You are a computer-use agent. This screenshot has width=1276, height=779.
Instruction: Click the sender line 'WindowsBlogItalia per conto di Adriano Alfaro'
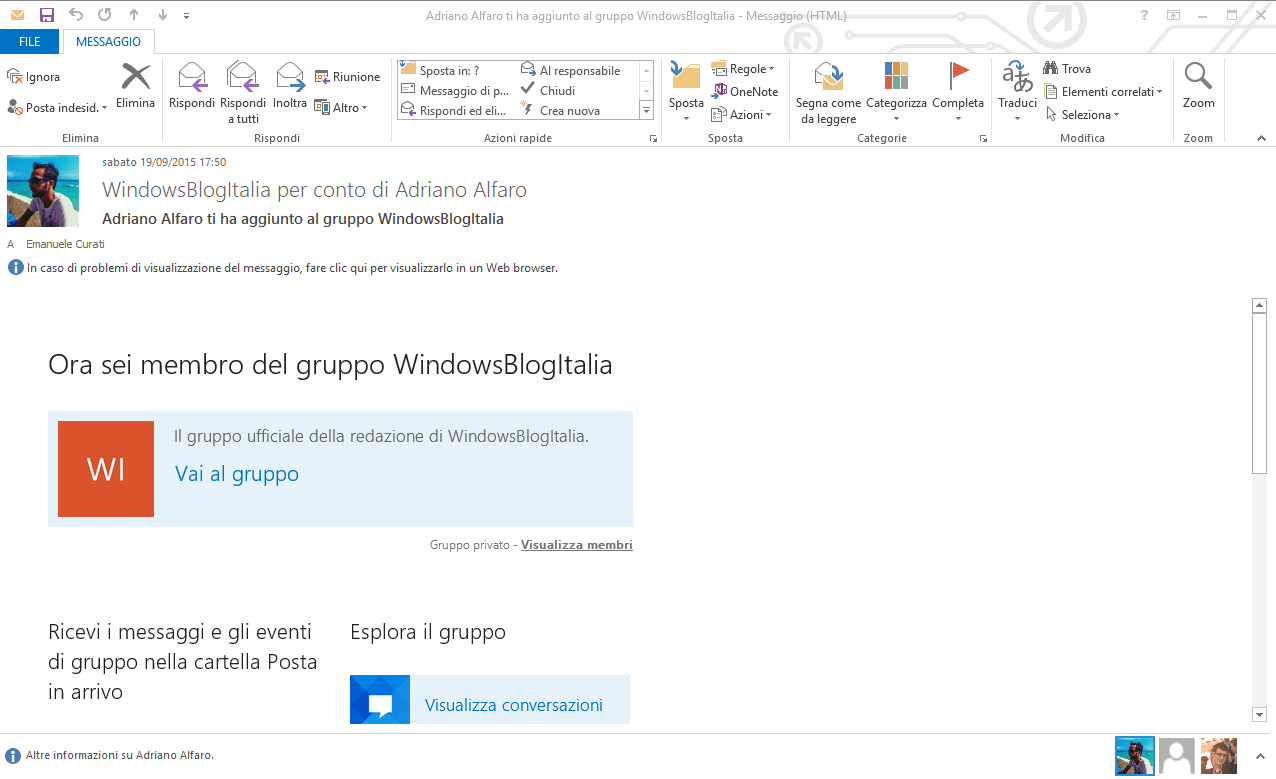[x=314, y=190]
